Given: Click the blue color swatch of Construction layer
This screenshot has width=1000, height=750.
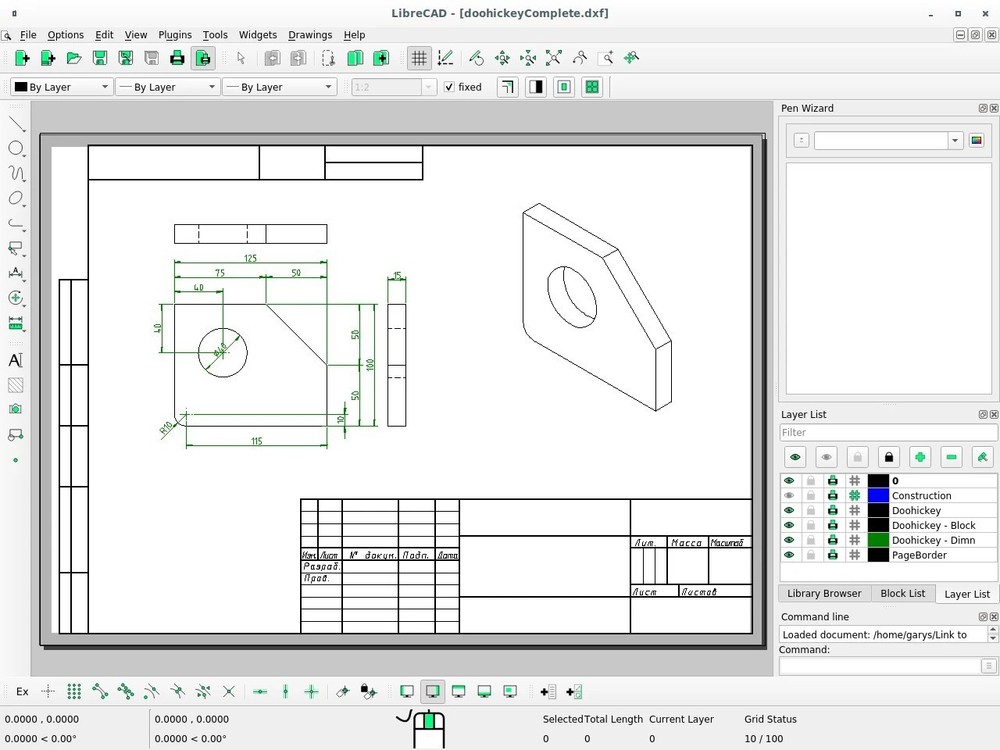Looking at the screenshot, I should point(878,495).
